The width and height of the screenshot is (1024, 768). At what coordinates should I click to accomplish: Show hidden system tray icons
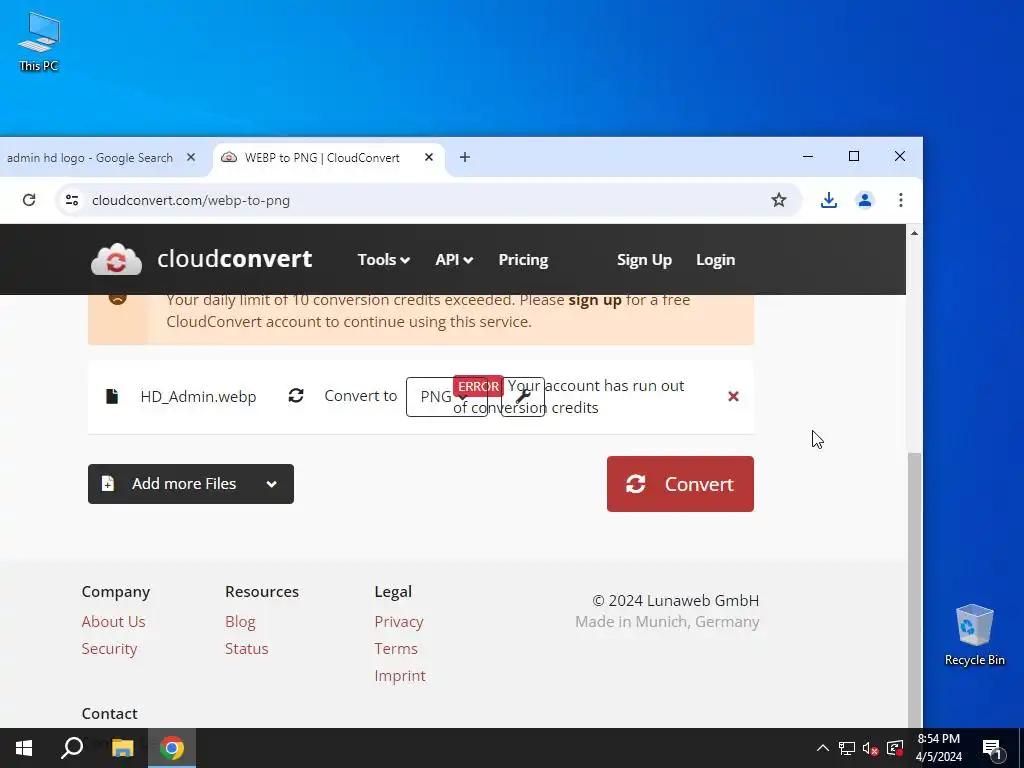pyautogui.click(x=823, y=748)
